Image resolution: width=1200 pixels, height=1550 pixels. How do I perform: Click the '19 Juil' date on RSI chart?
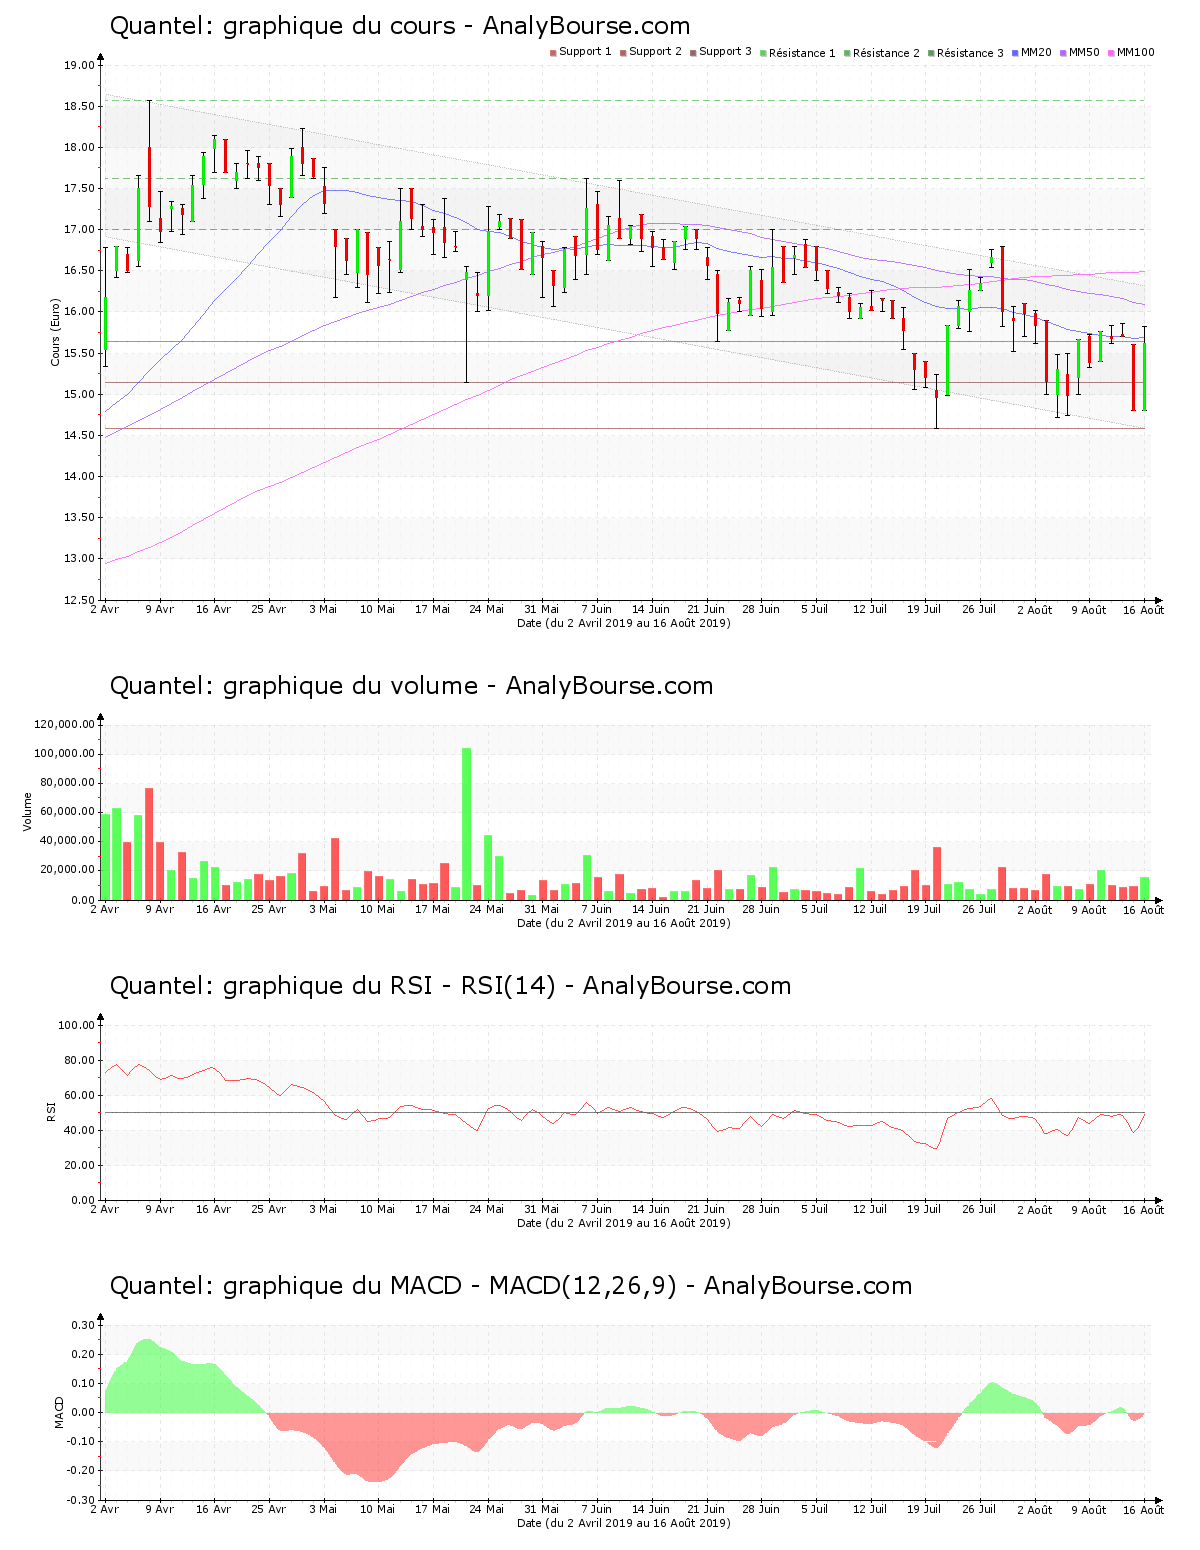point(924,1209)
